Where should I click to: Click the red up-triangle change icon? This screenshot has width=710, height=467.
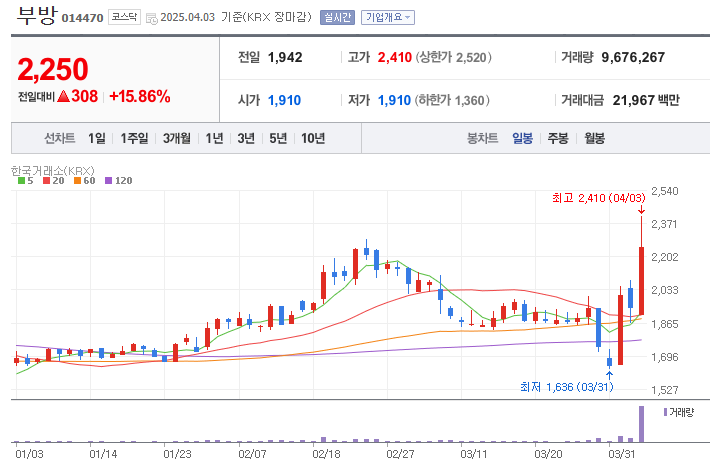[63, 96]
